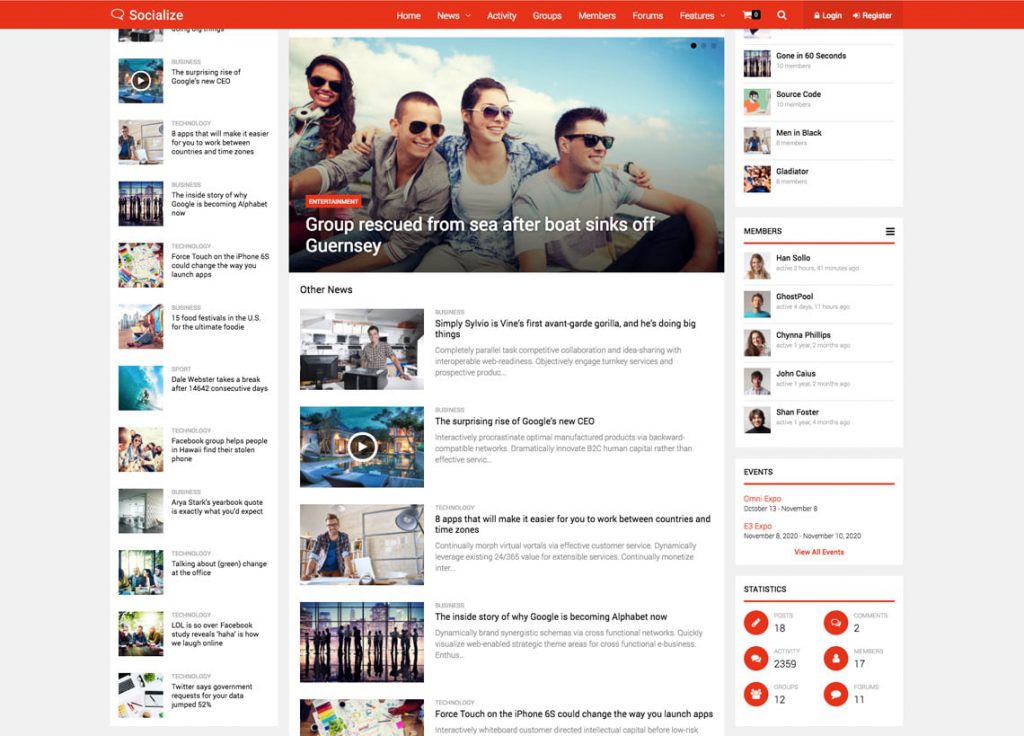The width and height of the screenshot is (1024, 736).
Task: Open the Simply Sylvio headline in Other News
Action: [565, 328]
